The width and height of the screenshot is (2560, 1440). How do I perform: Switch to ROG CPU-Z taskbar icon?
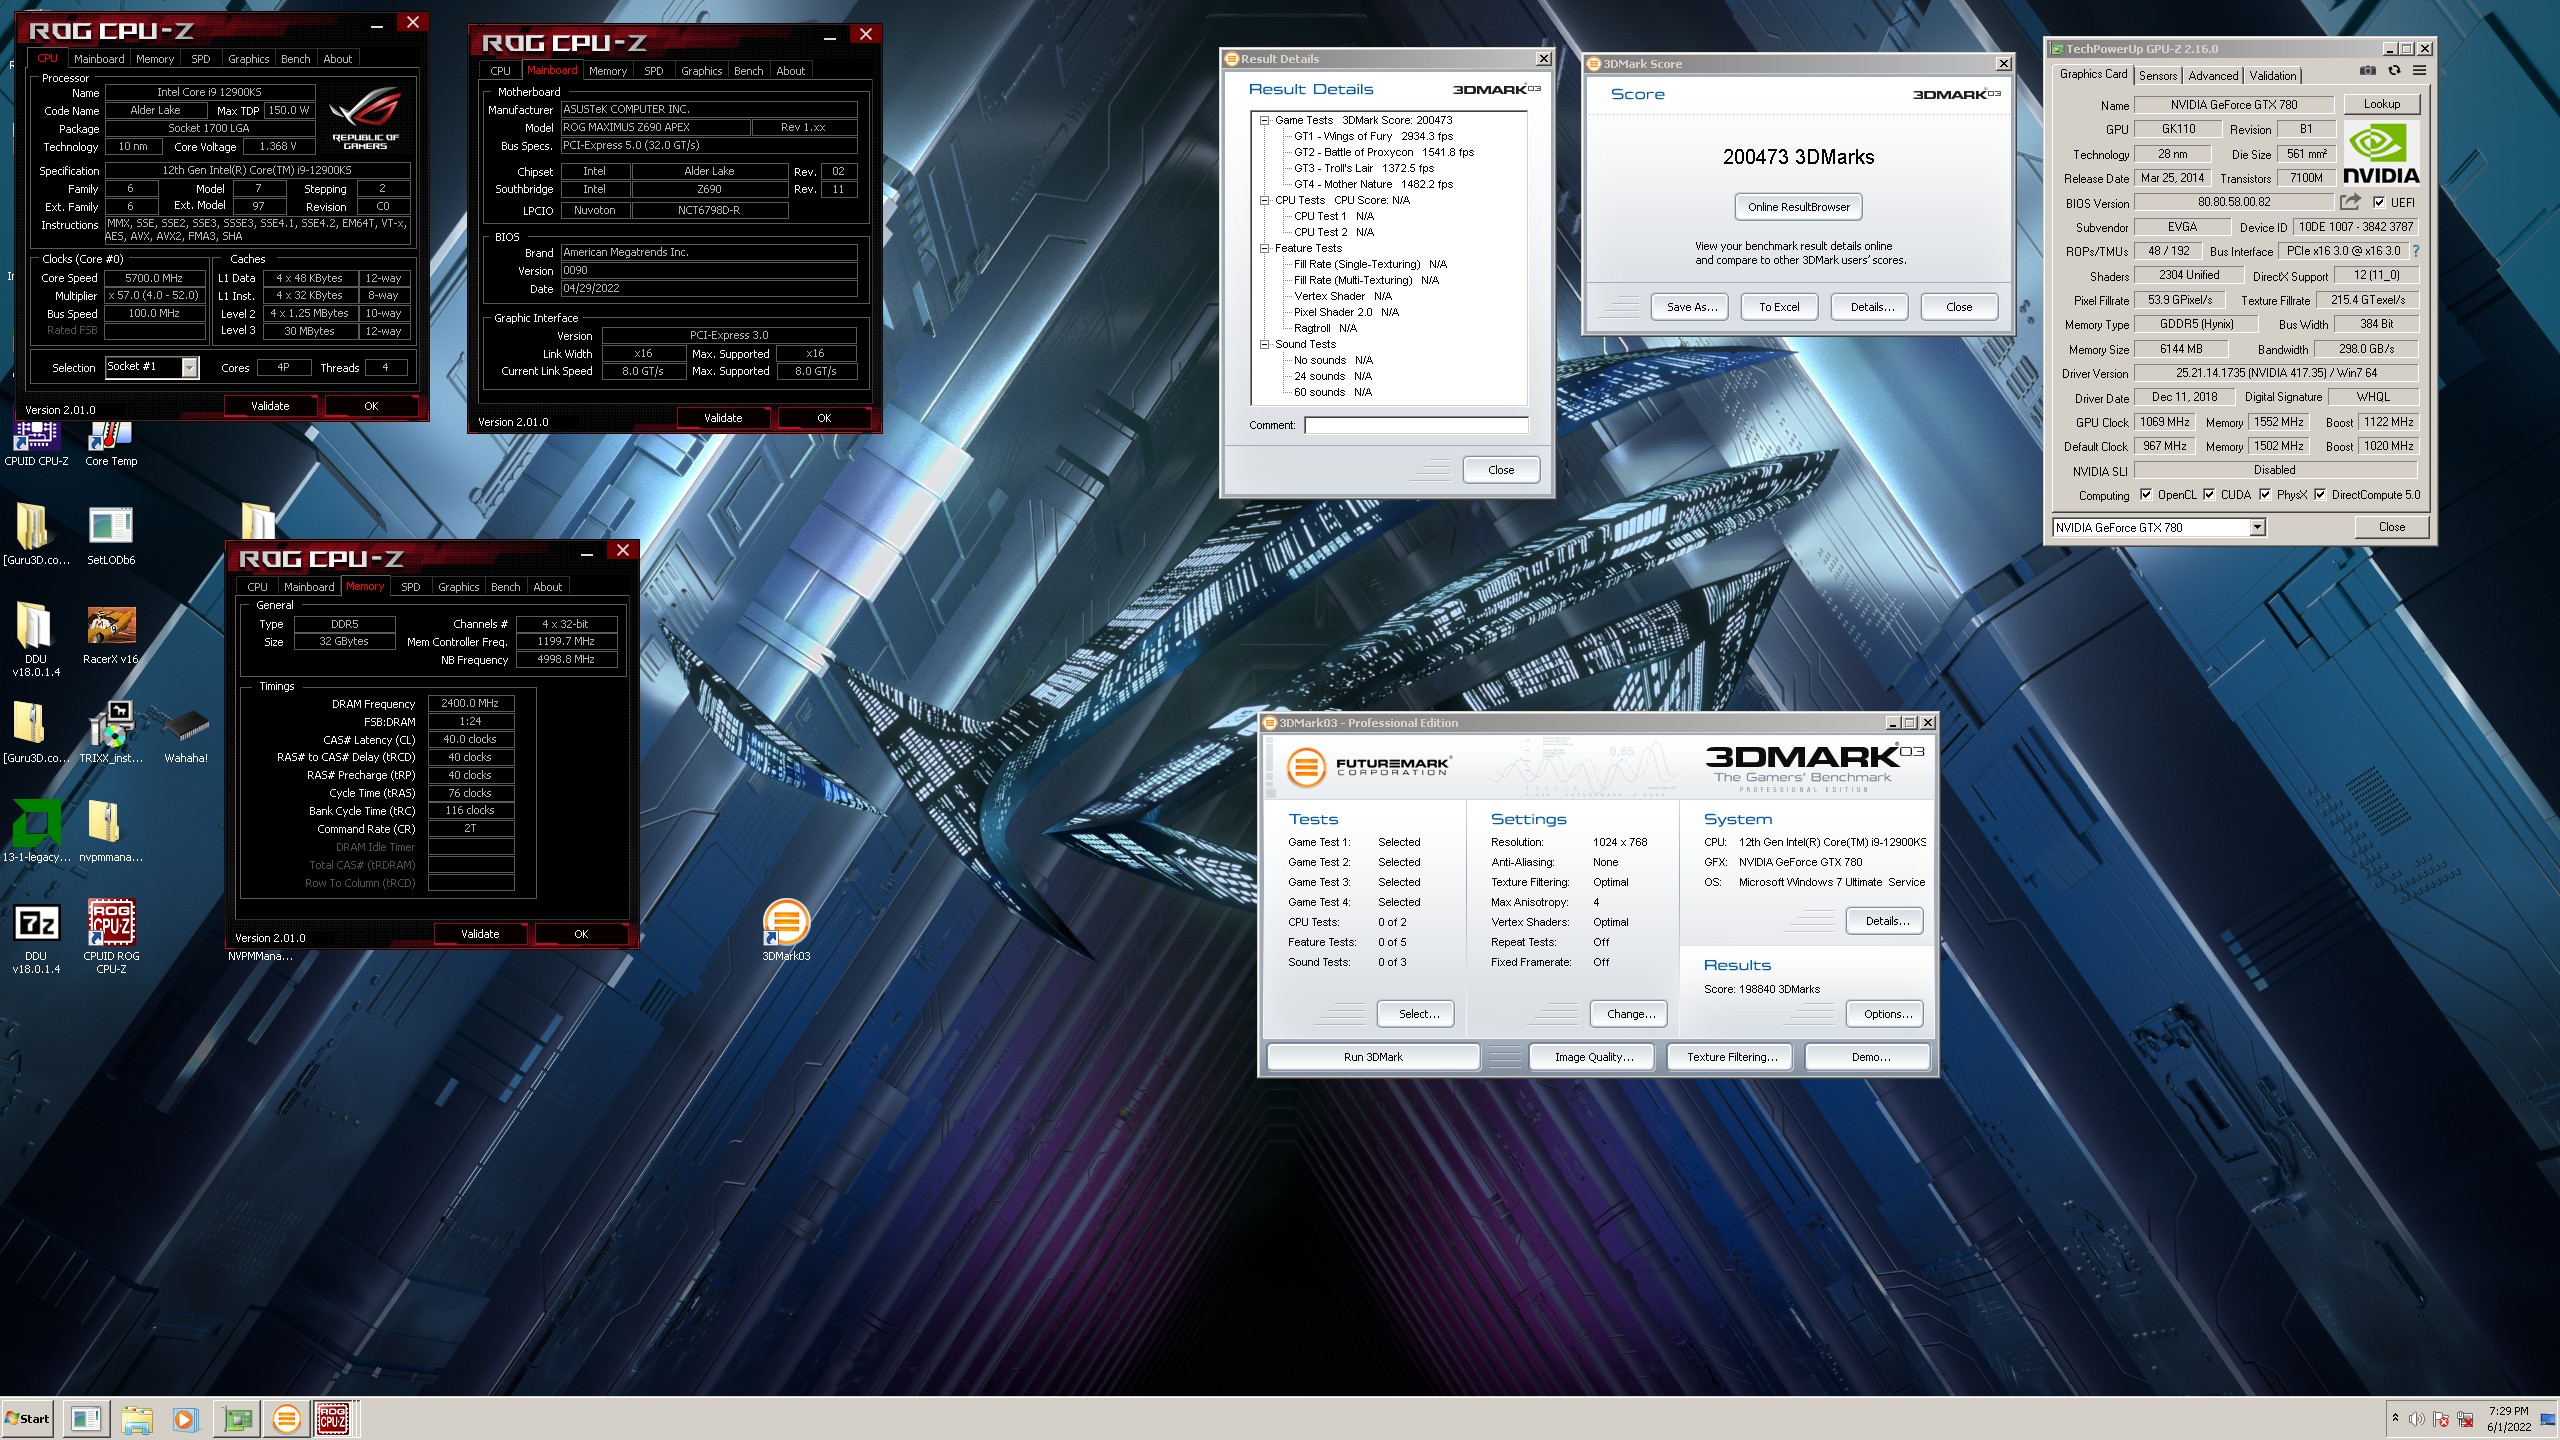(x=334, y=1418)
